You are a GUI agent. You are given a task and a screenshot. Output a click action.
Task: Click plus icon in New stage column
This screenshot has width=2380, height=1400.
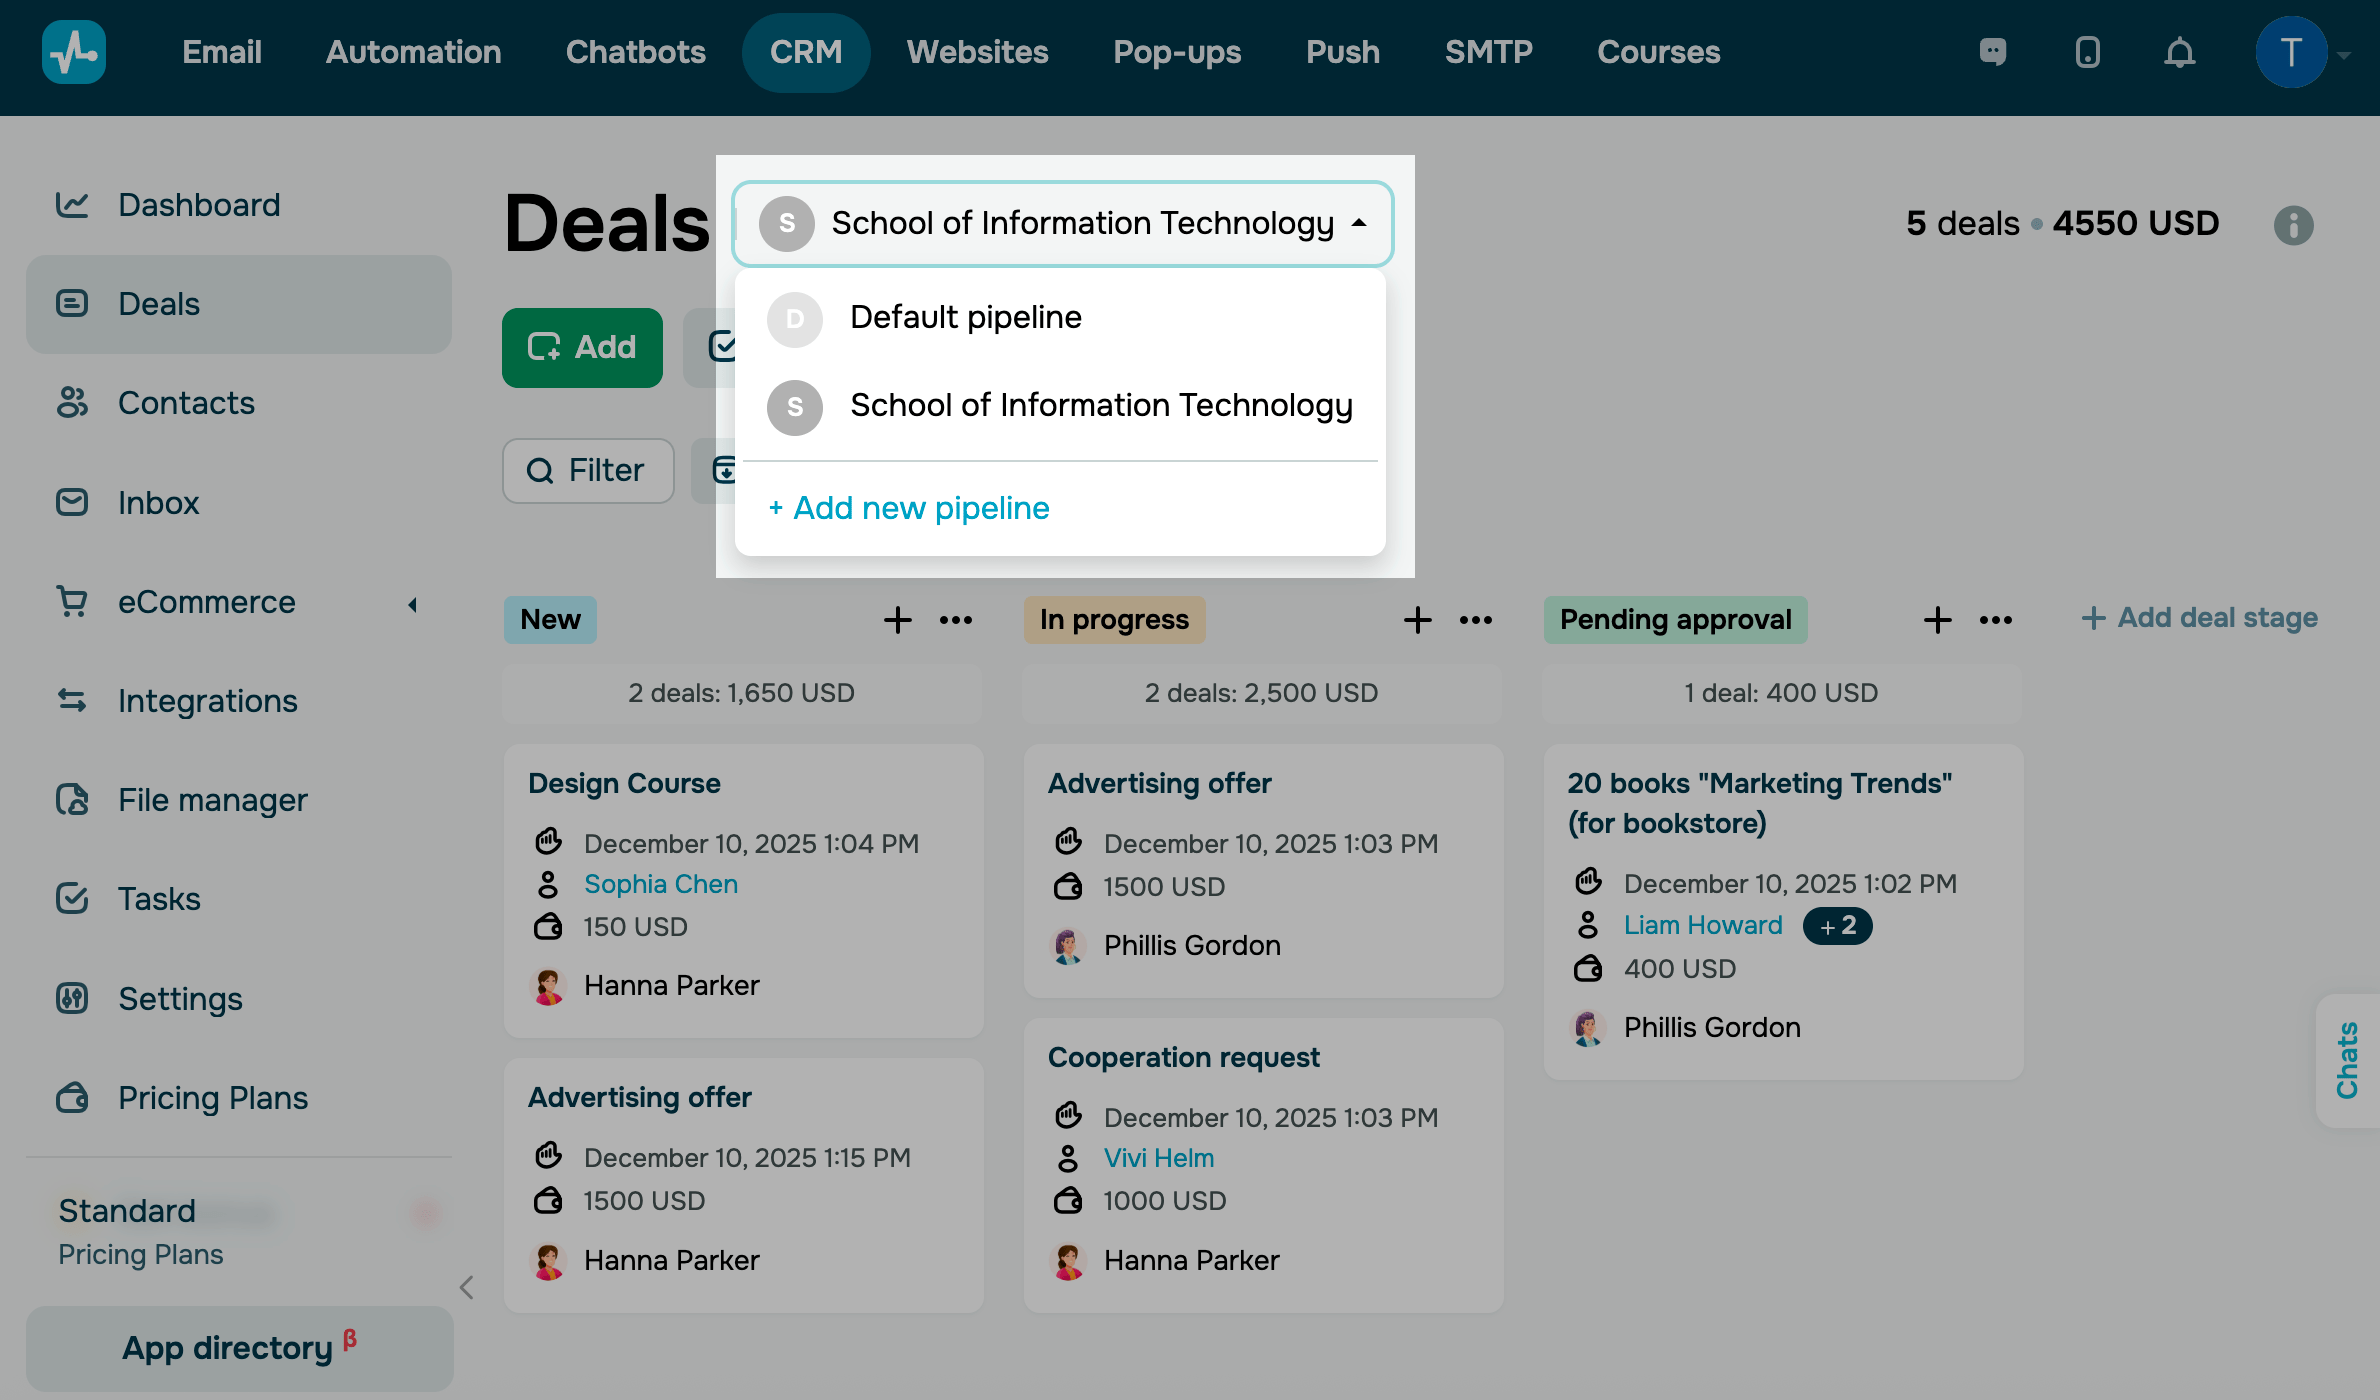coord(897,620)
